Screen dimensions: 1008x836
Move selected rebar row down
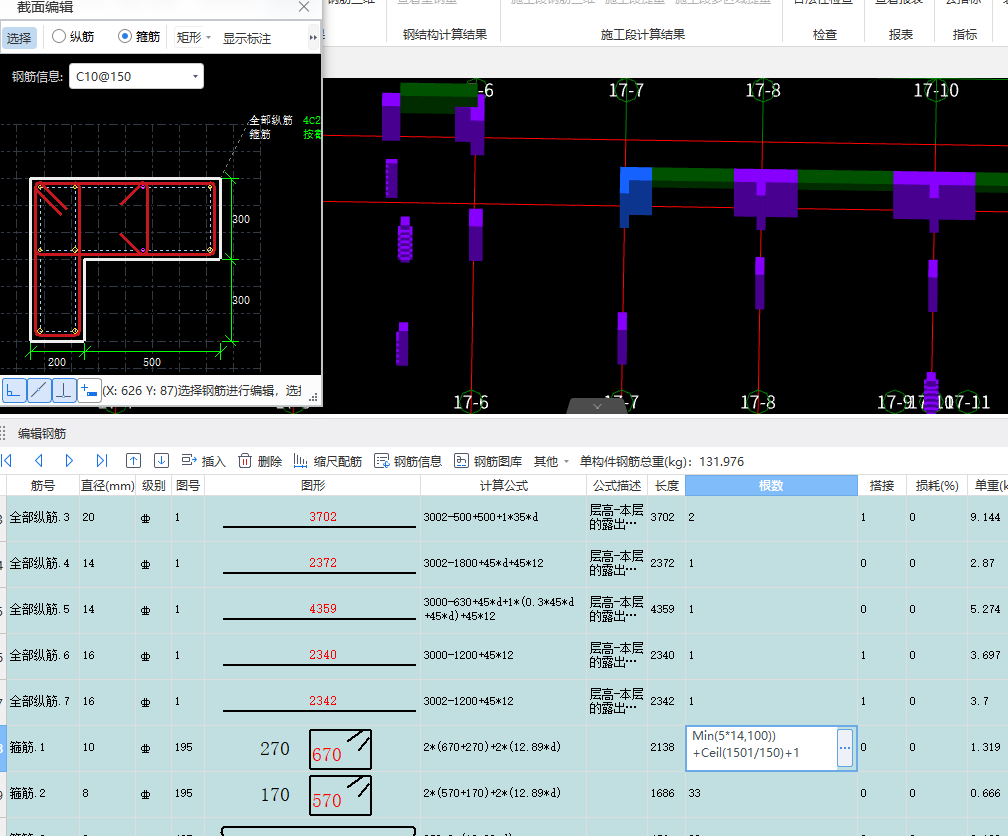[161, 460]
